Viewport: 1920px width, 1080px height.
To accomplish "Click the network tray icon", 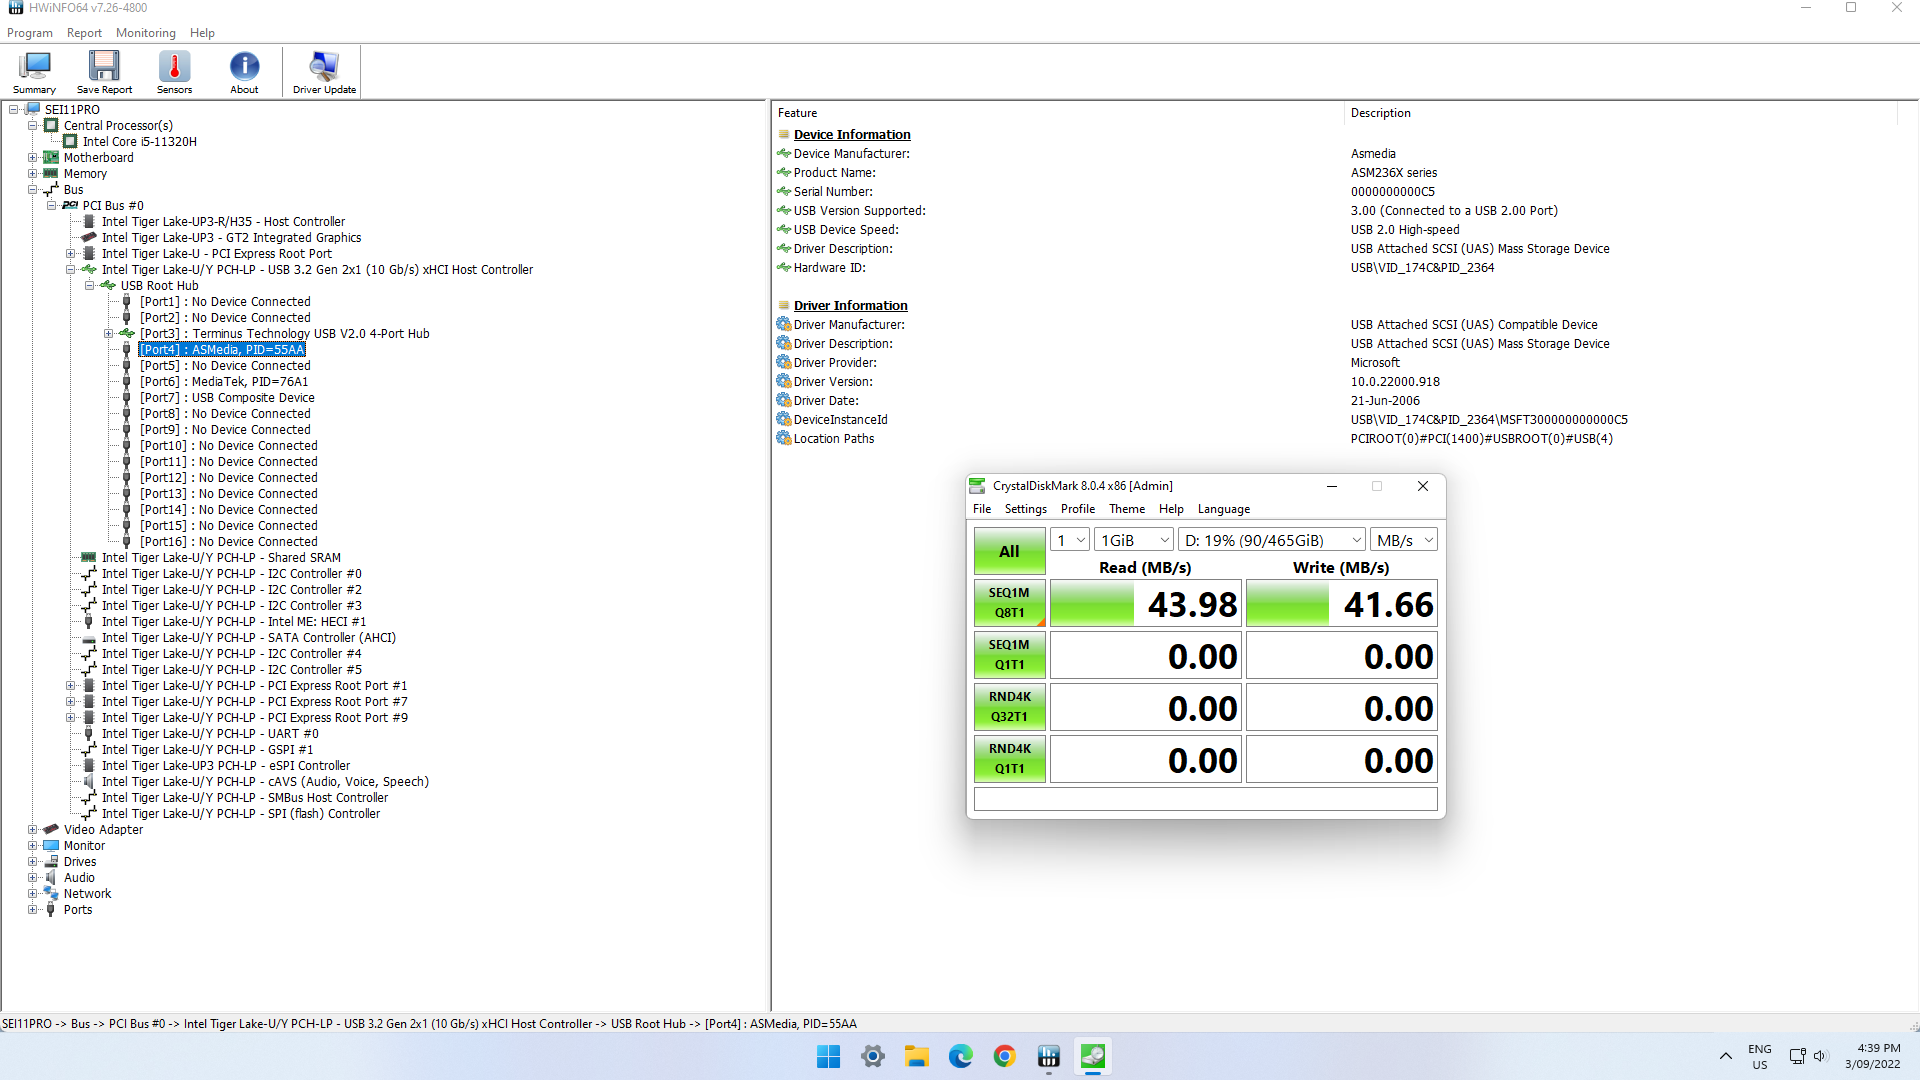I will (x=1797, y=1056).
